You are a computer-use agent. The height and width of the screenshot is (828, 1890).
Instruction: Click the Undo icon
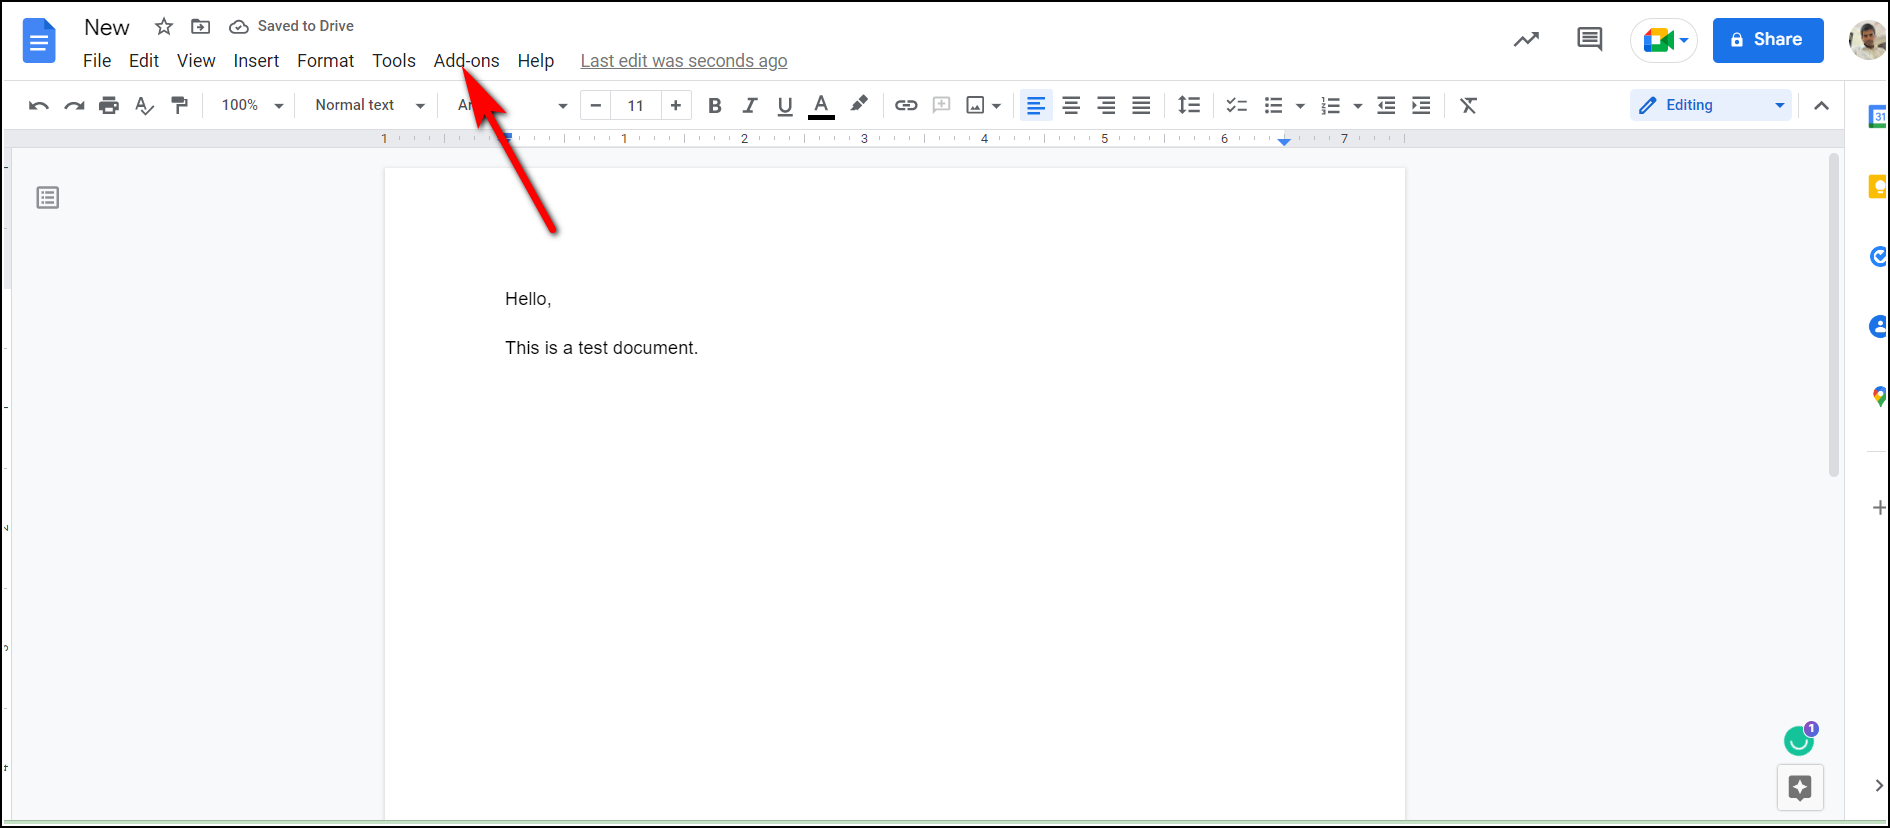point(39,105)
